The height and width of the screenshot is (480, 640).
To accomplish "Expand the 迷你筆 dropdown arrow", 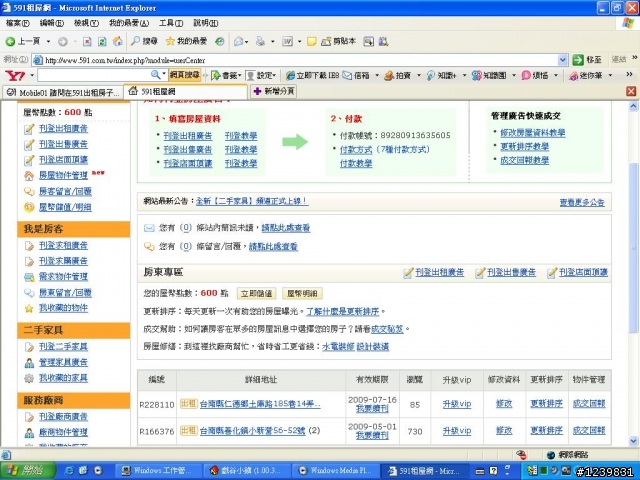I will (610, 76).
